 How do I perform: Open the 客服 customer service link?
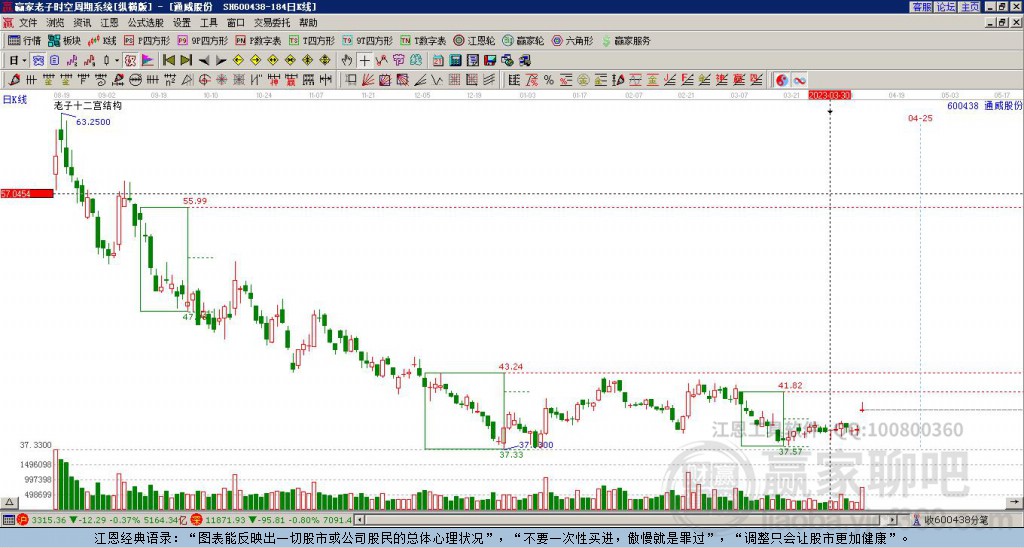coord(921,7)
